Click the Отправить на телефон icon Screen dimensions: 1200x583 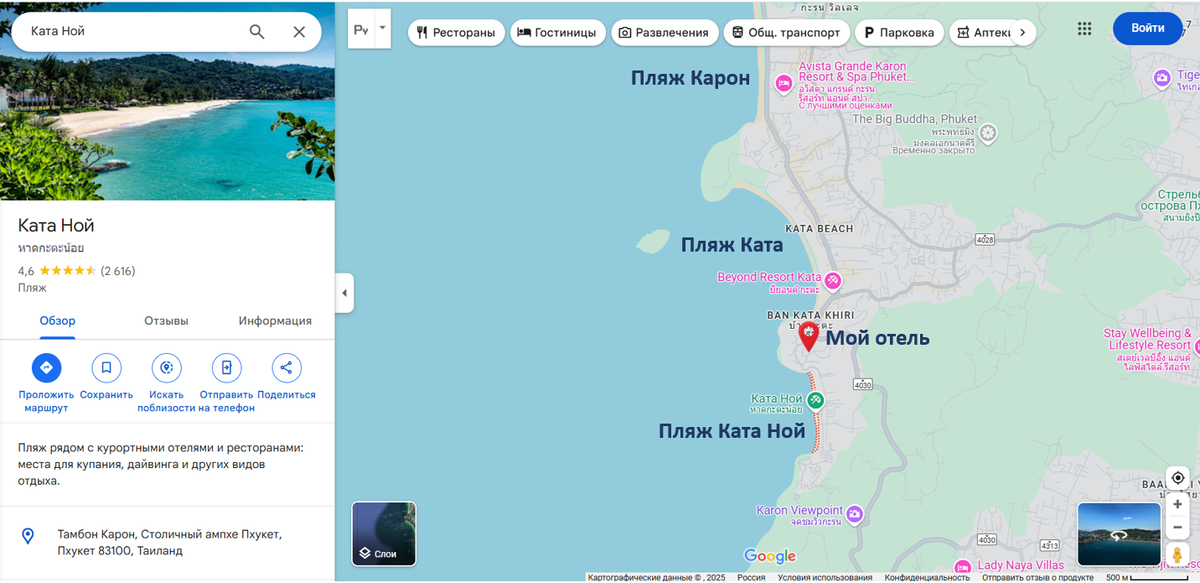226,368
